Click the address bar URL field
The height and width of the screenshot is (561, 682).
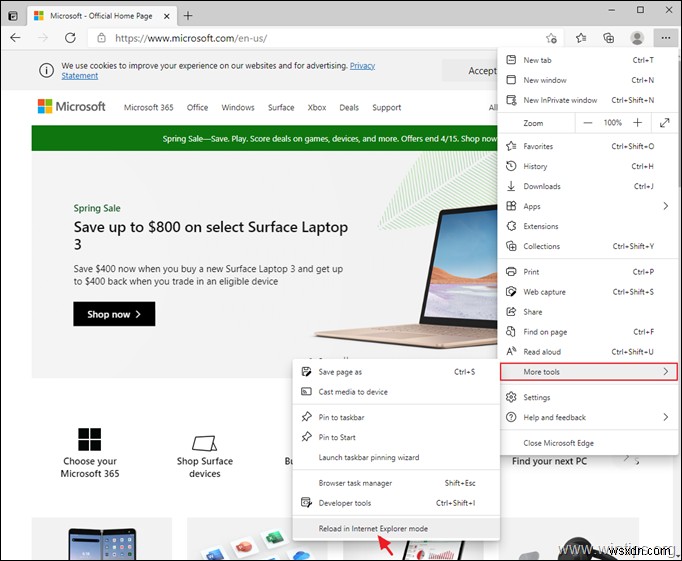coord(324,38)
